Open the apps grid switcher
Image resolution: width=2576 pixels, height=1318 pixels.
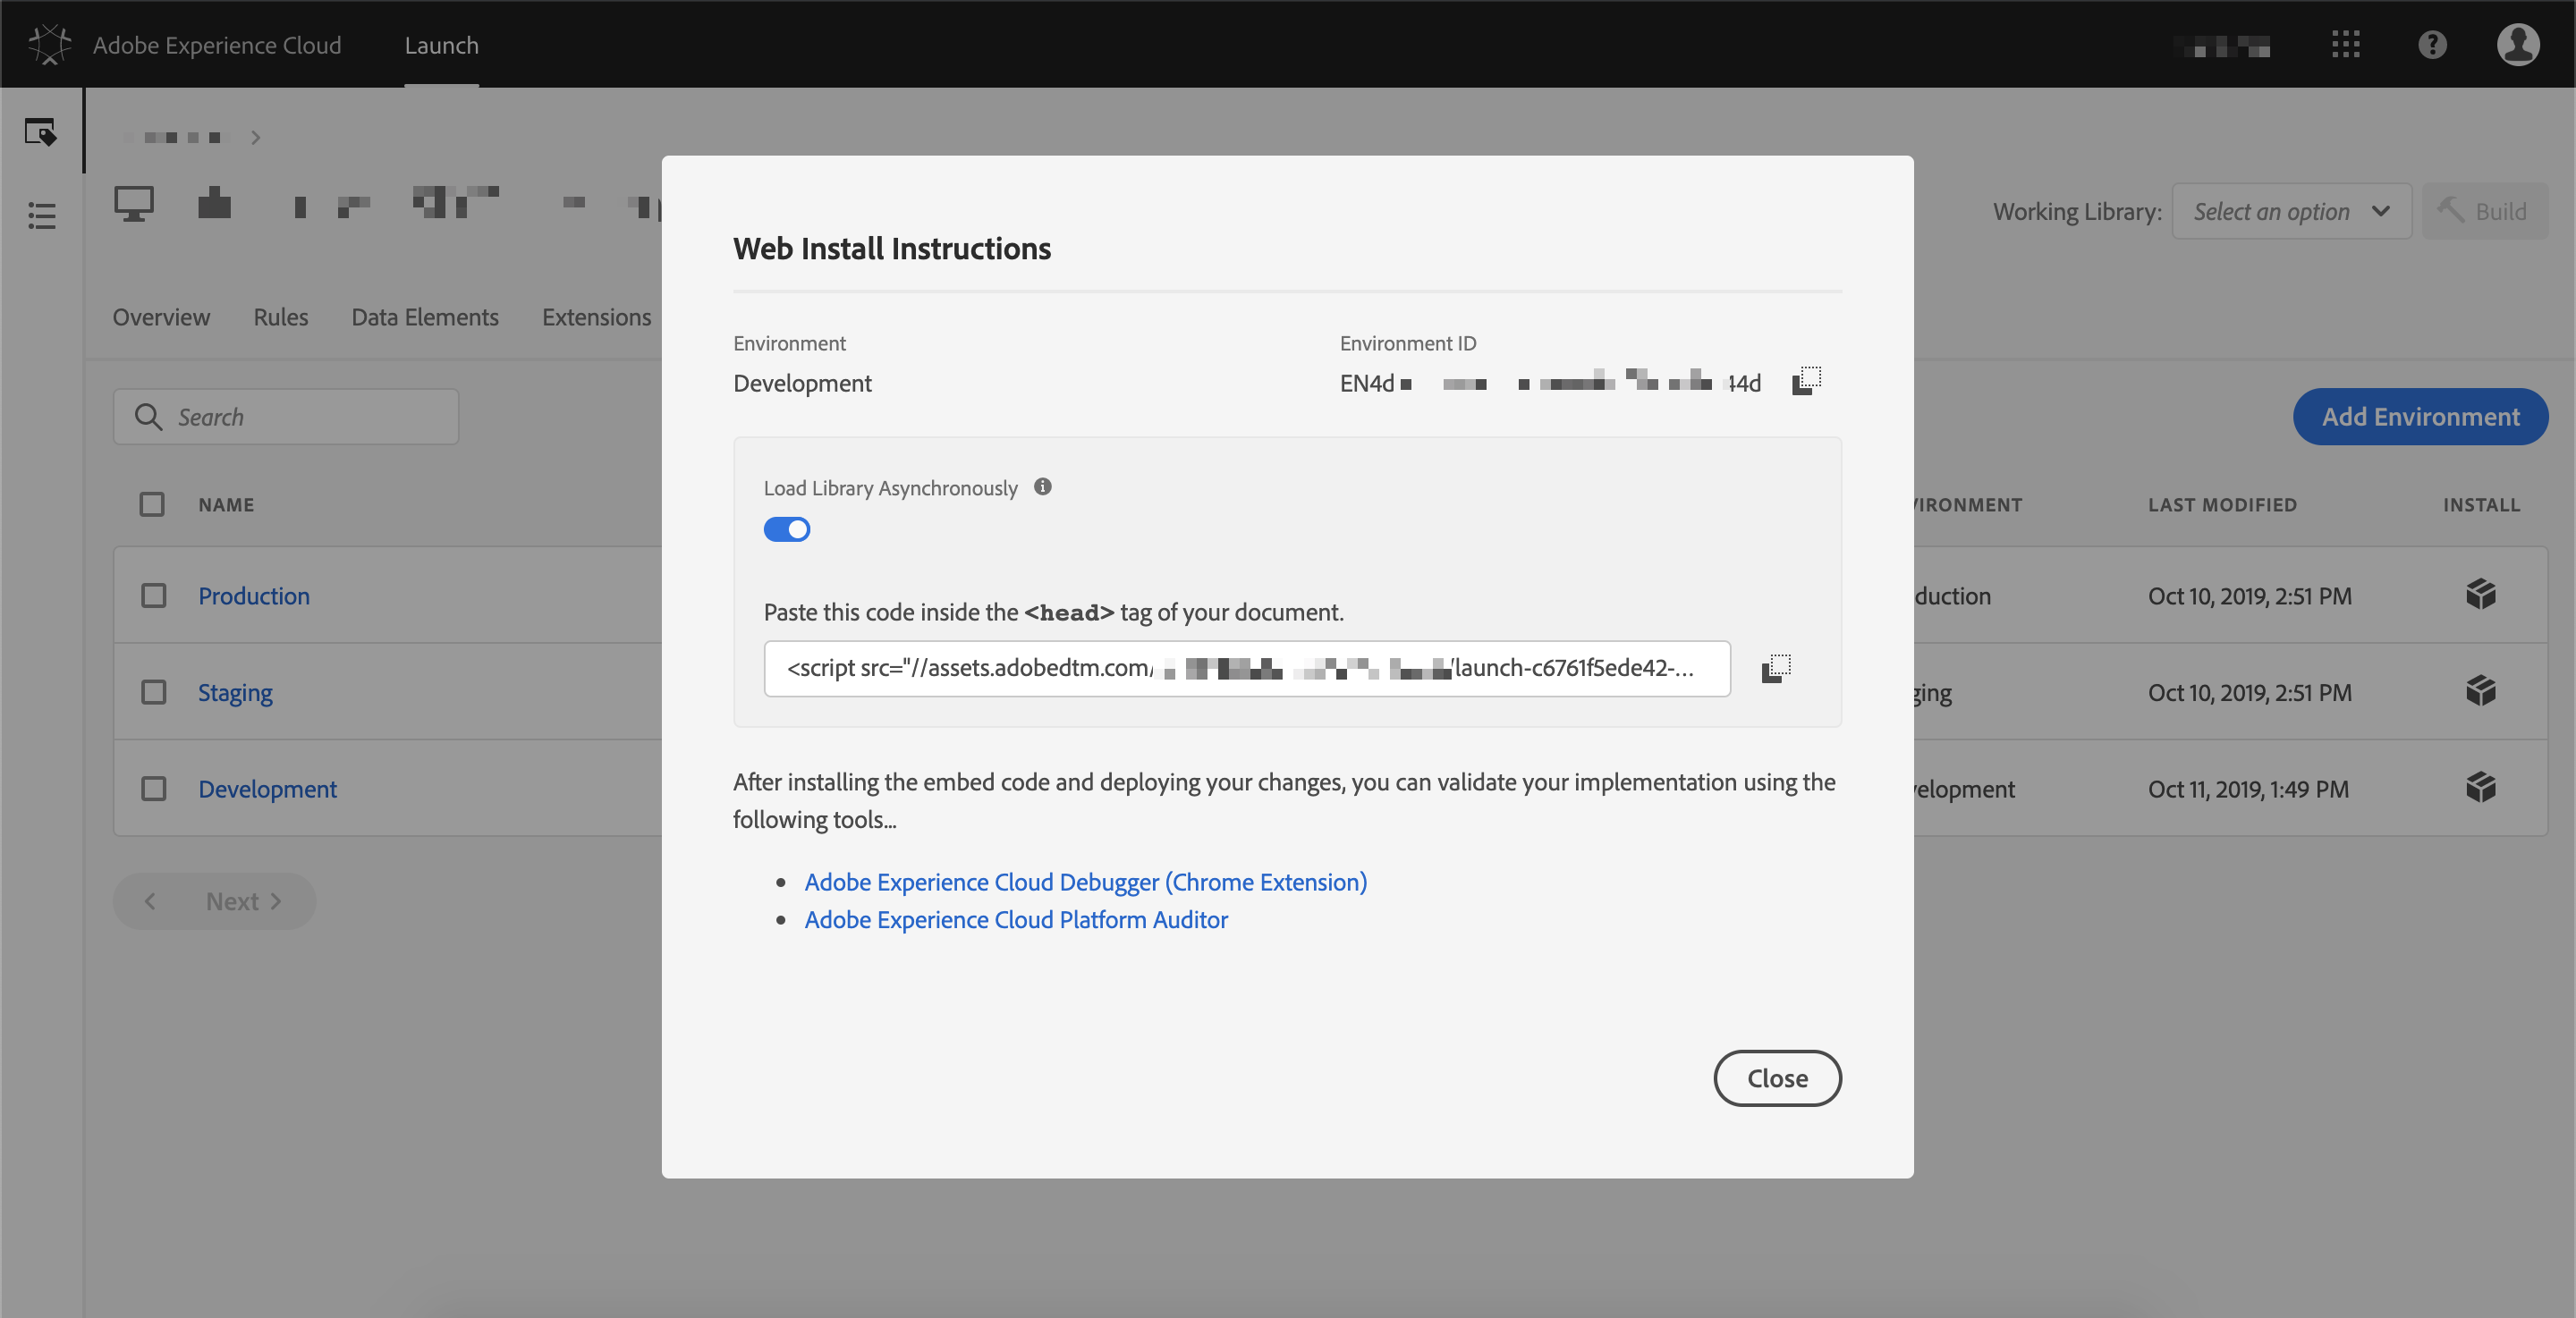coord(2345,45)
